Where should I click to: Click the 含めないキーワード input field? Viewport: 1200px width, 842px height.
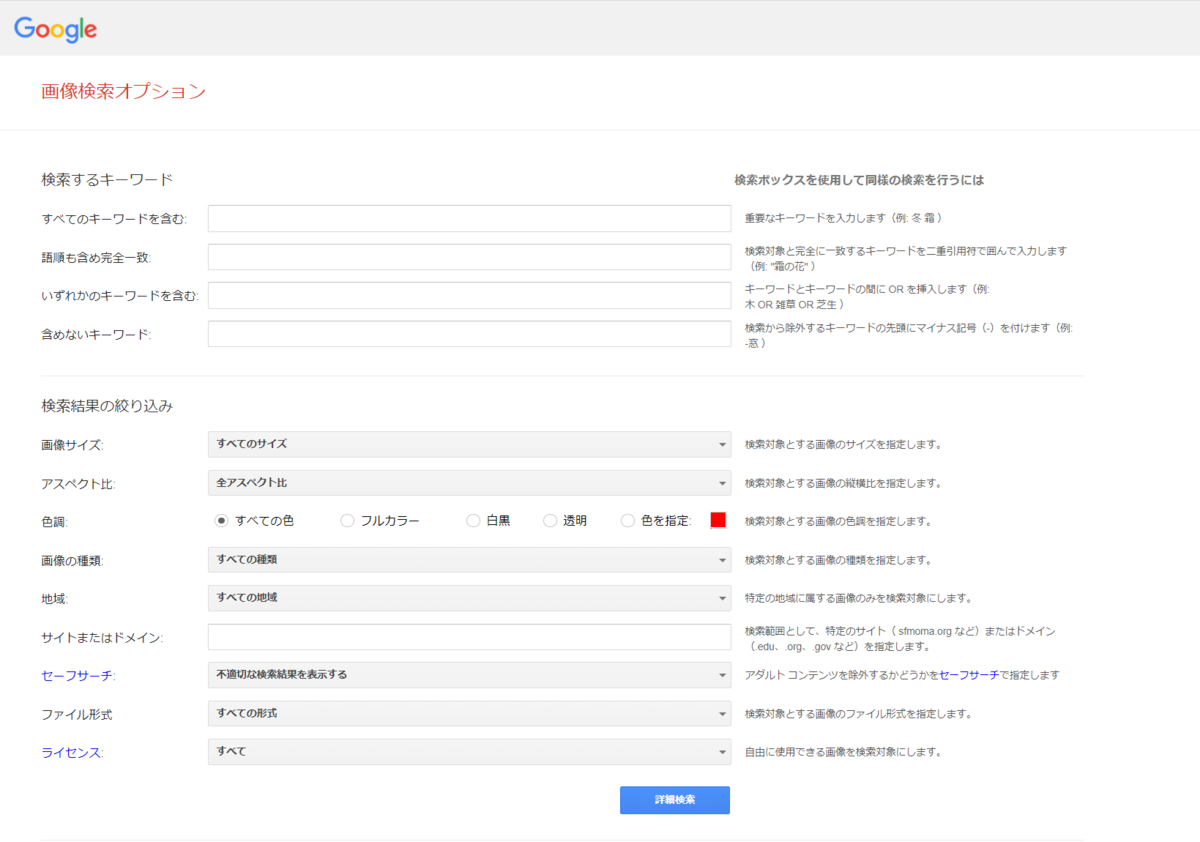point(470,333)
